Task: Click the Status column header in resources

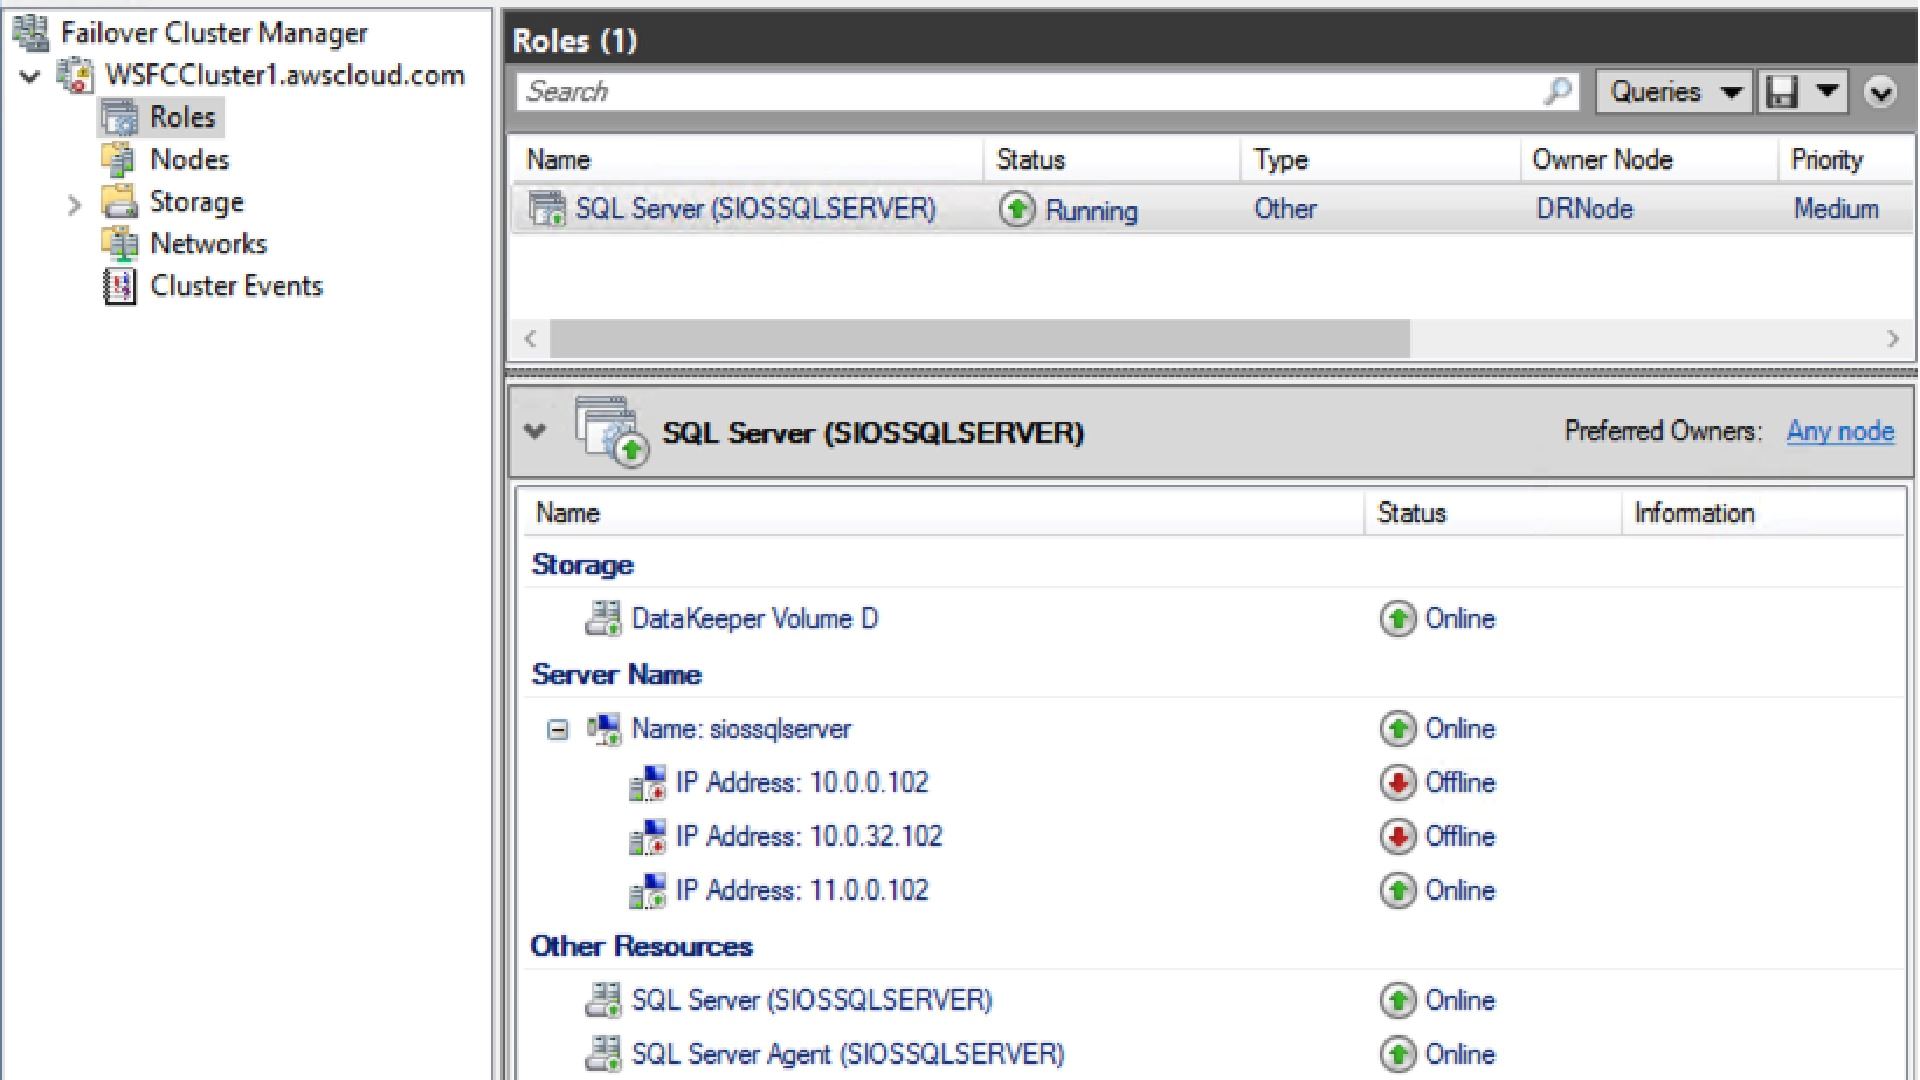Action: [1411, 513]
